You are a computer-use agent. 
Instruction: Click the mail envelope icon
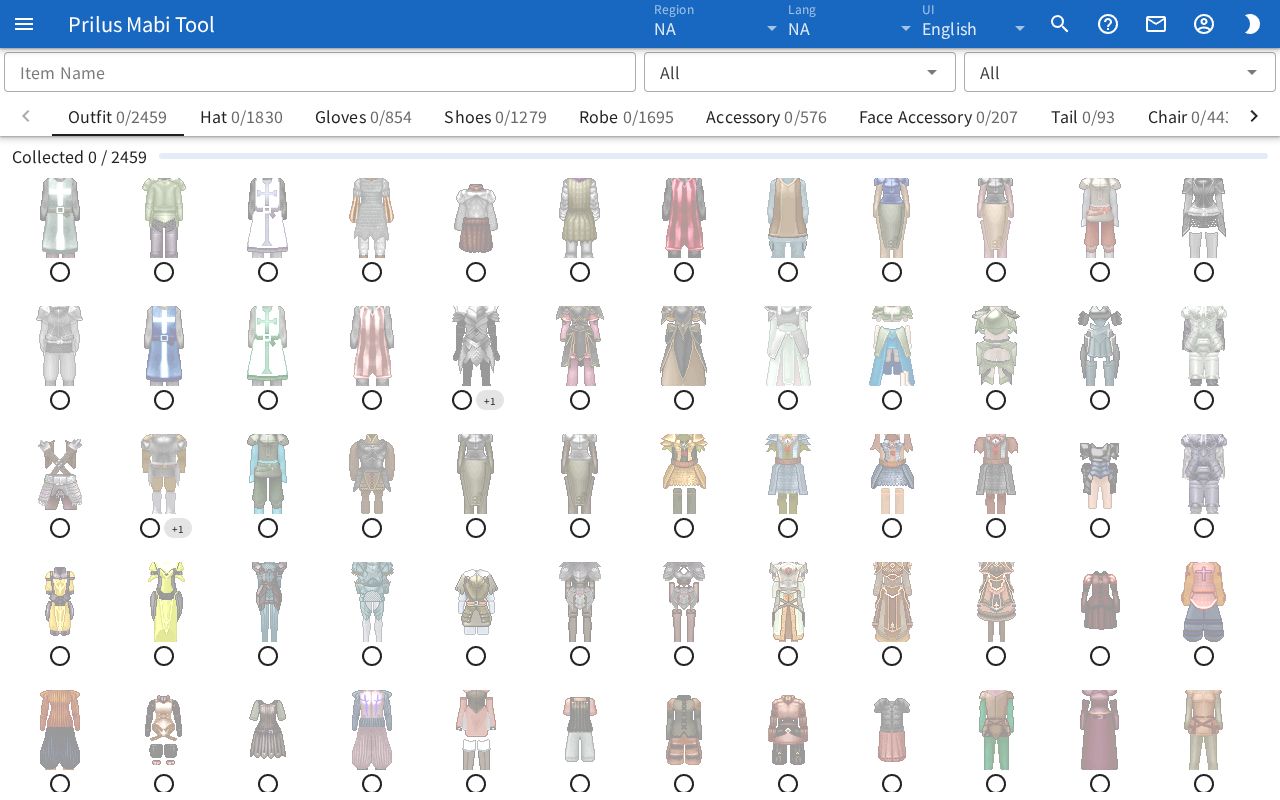[1156, 24]
